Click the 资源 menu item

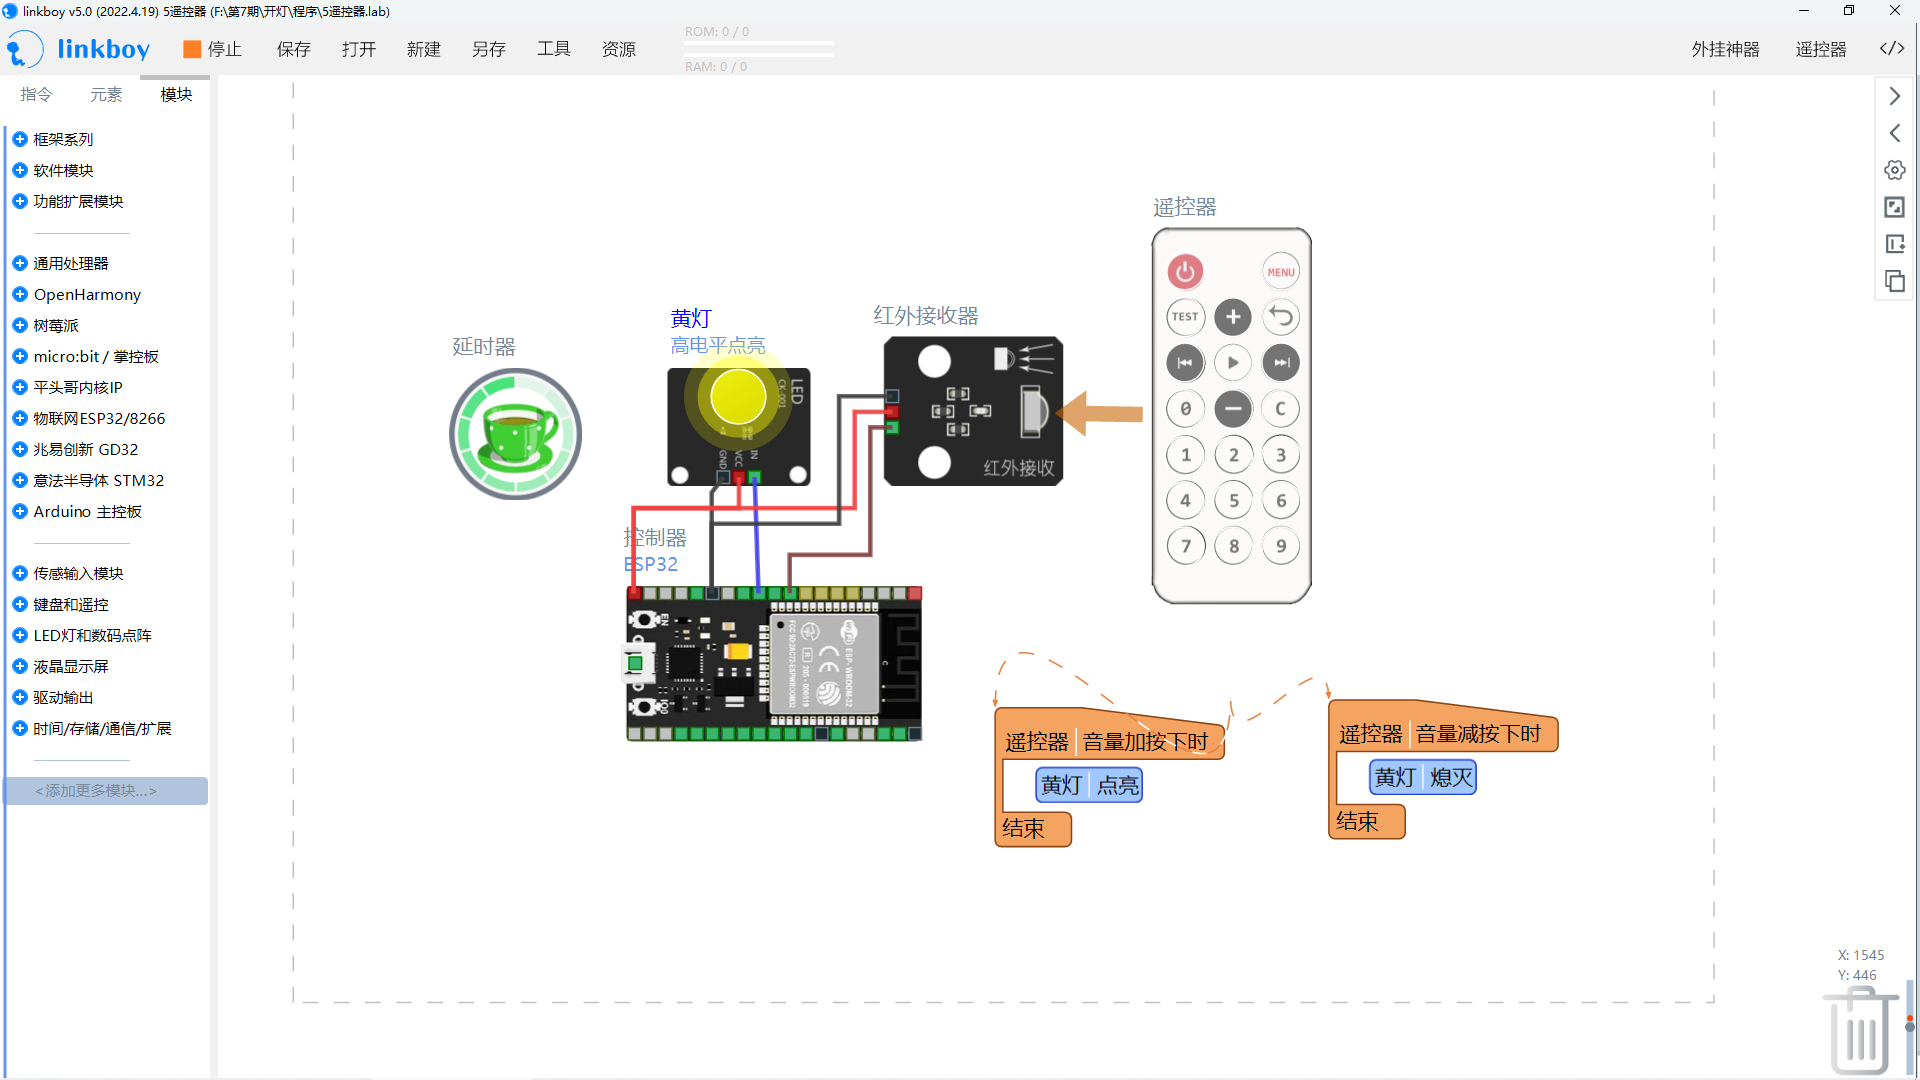click(x=621, y=49)
